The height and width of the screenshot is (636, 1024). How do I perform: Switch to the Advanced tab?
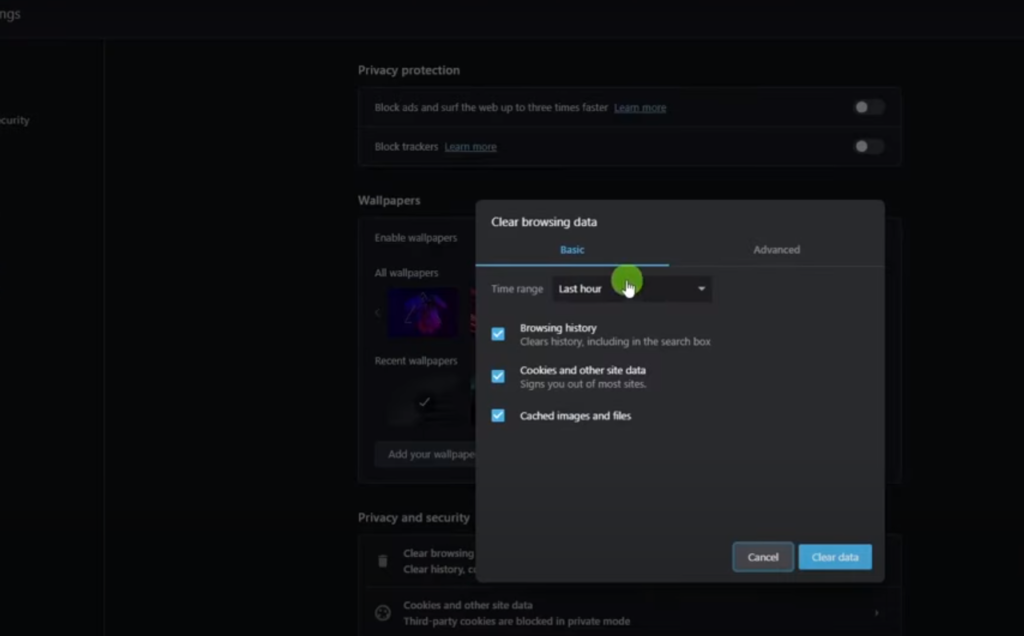point(776,250)
